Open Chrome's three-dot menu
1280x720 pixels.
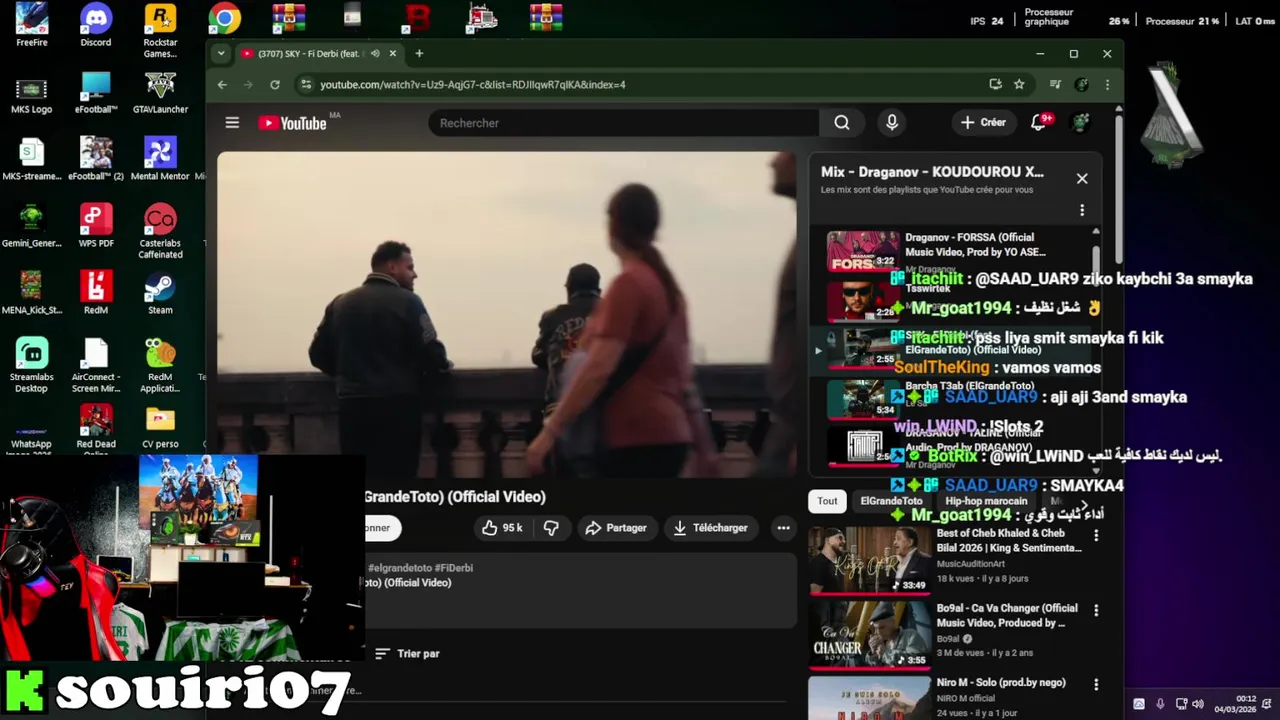click(x=1107, y=85)
